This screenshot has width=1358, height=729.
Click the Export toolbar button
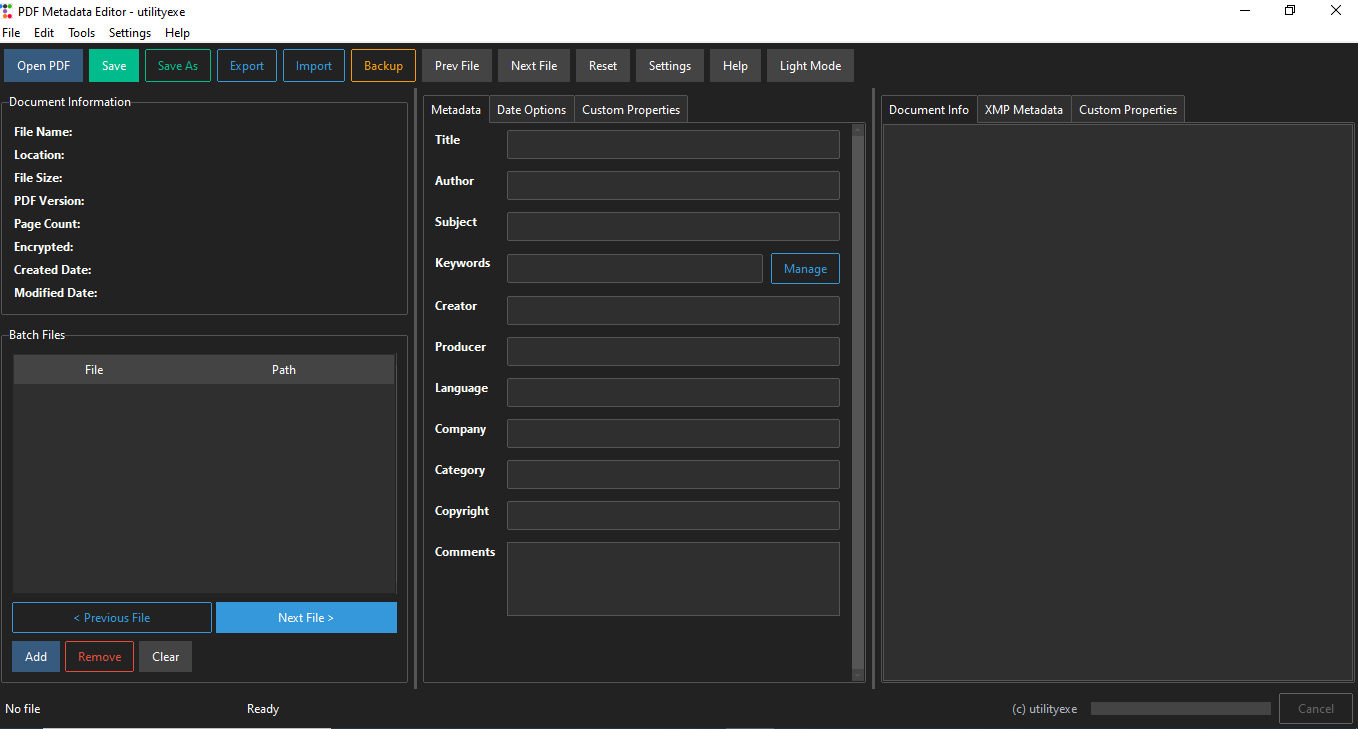click(247, 66)
